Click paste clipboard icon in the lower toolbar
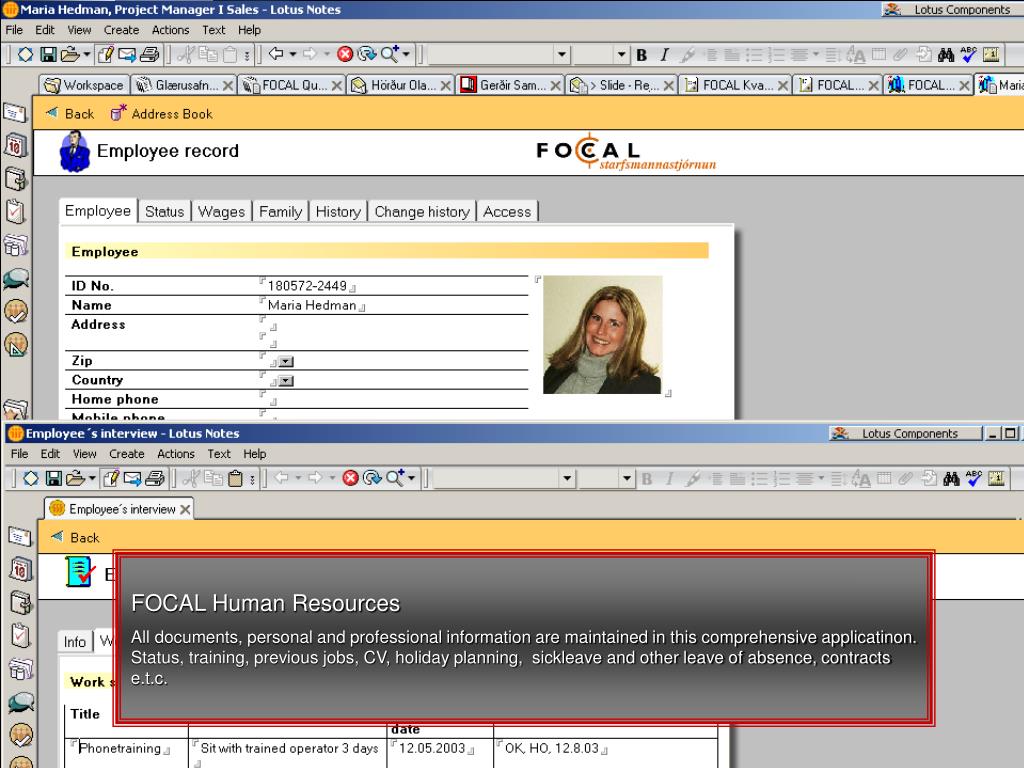This screenshot has width=1024, height=768. [235, 479]
